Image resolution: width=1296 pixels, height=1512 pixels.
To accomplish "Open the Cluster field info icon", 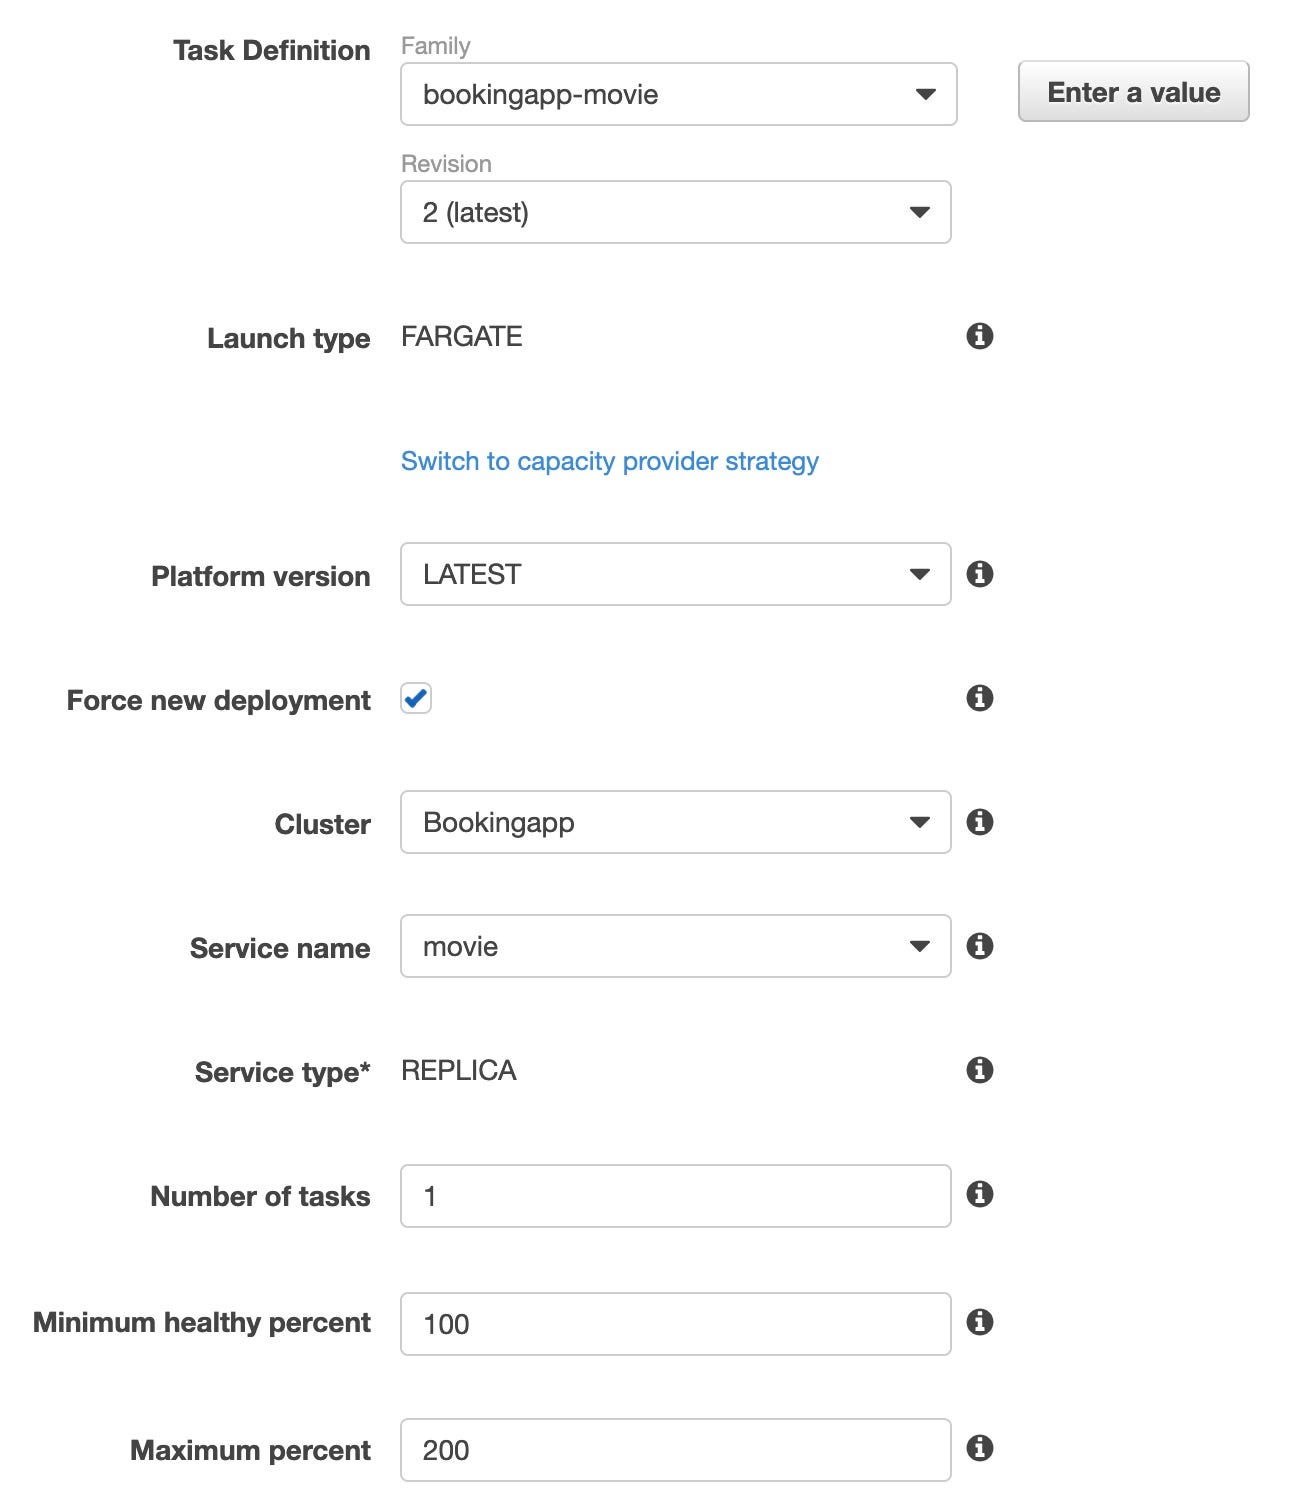I will click(x=980, y=822).
